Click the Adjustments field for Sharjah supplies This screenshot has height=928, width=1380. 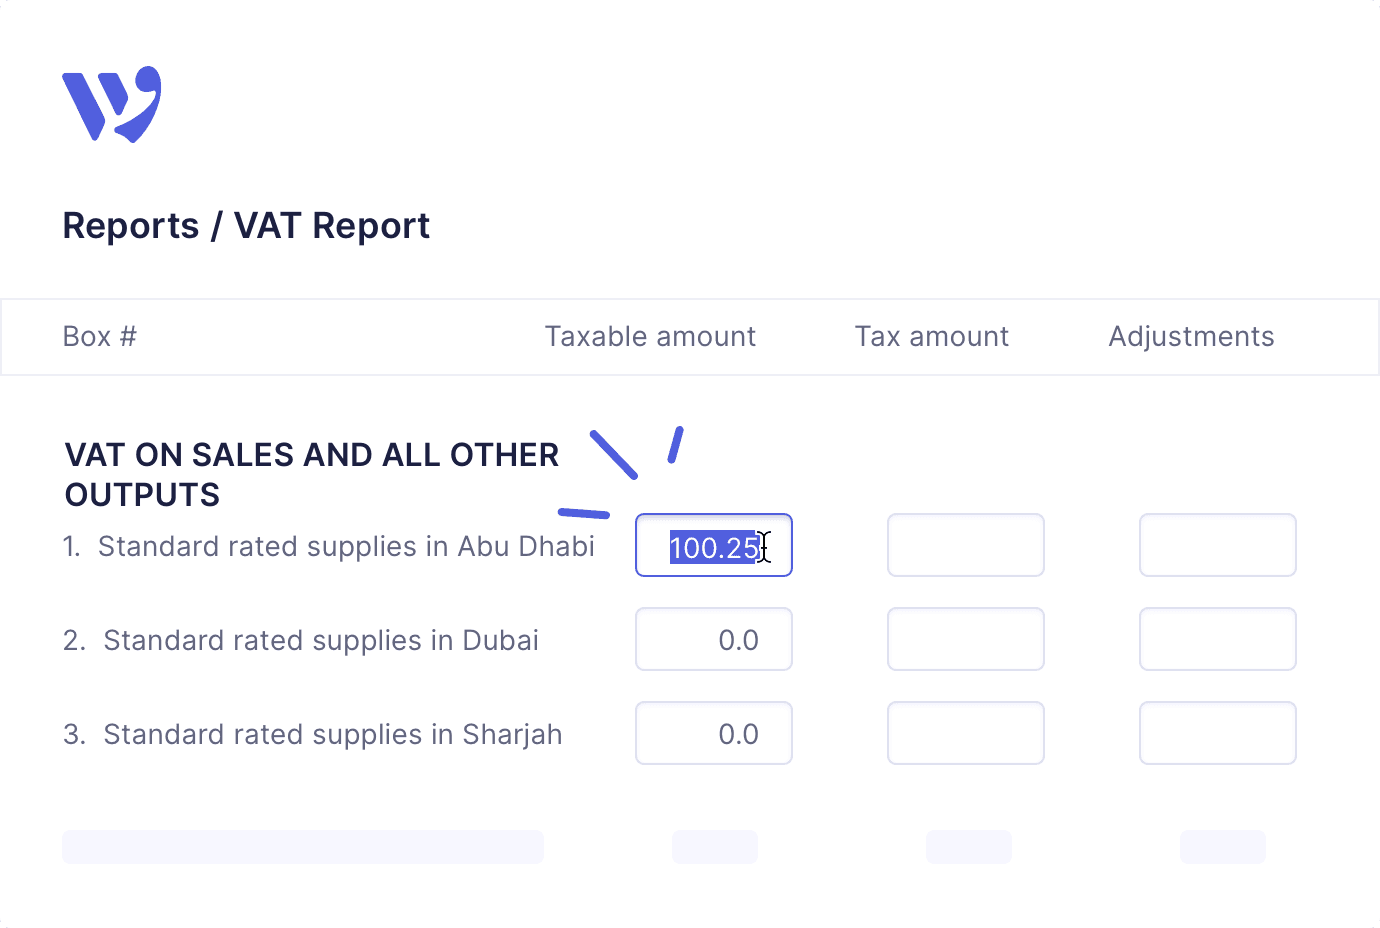[x=1217, y=733]
